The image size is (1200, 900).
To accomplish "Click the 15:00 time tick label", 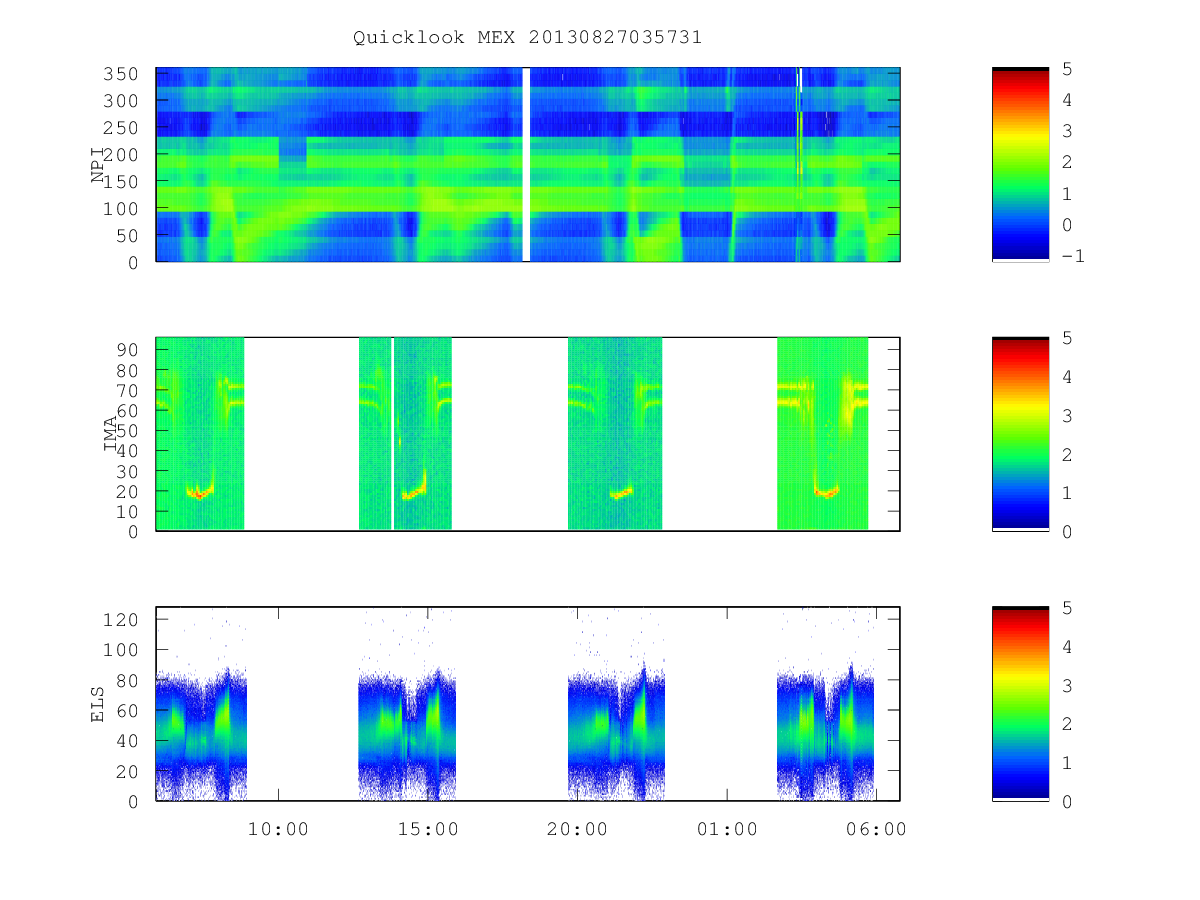I will (x=428, y=829).
